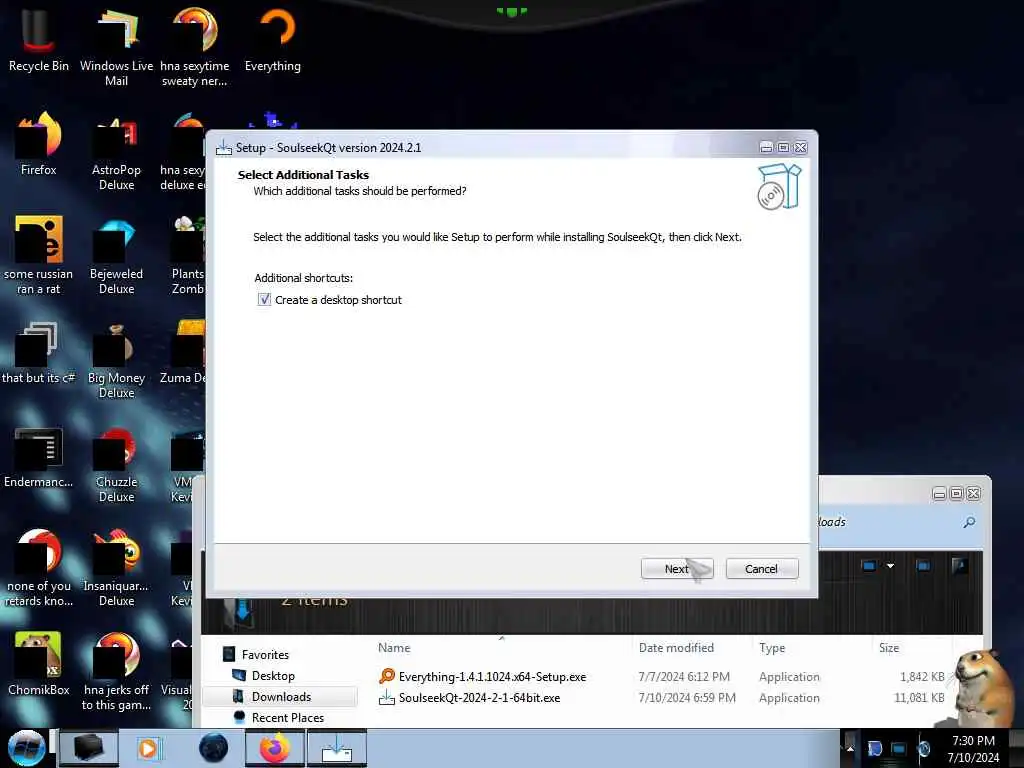Click the taskbar clock showing 7:30 PM

[973, 749]
